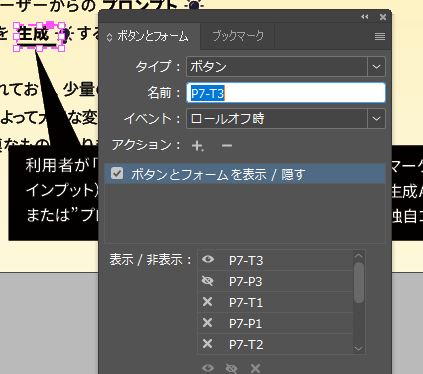
Task: Select P7-P3 in the visibility list
Action: tap(275, 281)
